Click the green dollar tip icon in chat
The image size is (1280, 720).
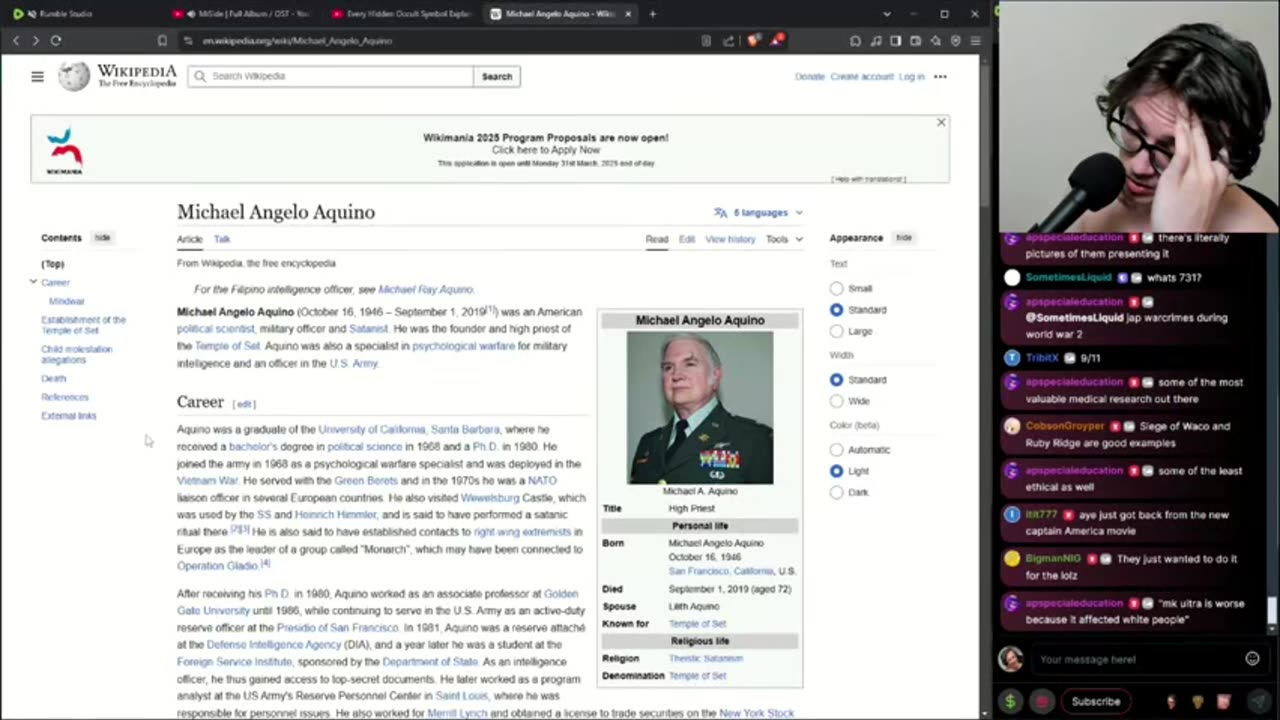coord(1012,701)
